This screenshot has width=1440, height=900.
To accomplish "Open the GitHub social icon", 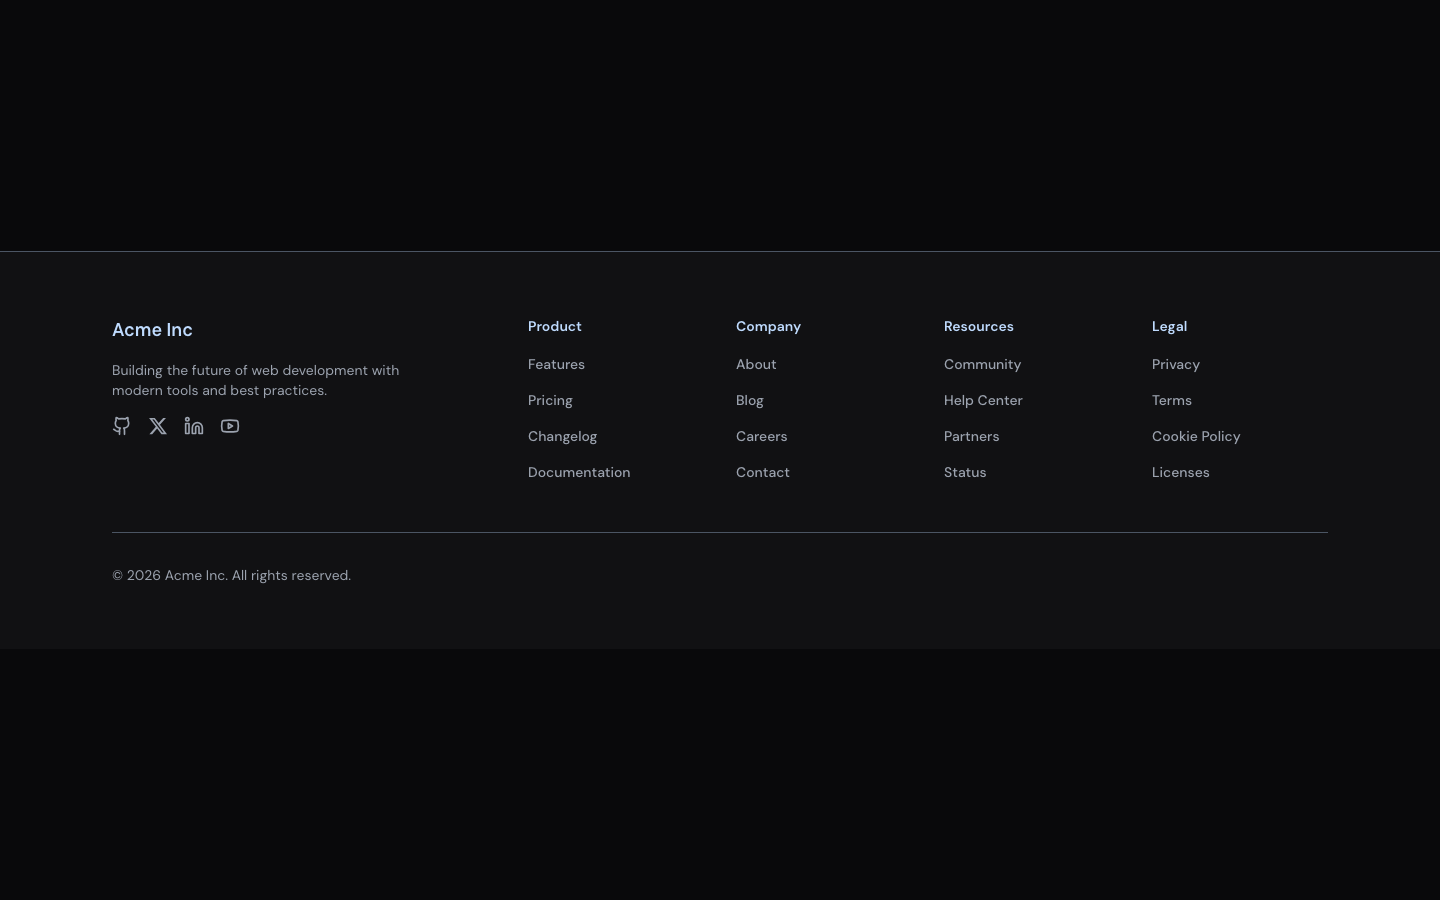I will (121, 426).
